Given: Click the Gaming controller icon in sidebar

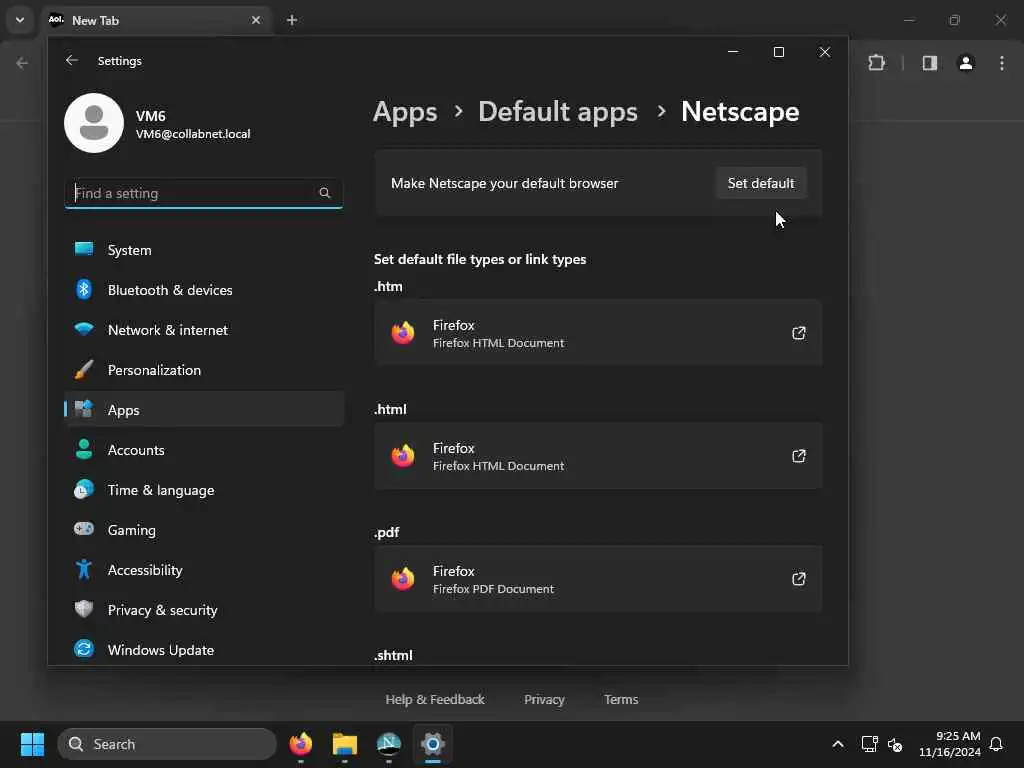Looking at the screenshot, I should [x=84, y=528].
